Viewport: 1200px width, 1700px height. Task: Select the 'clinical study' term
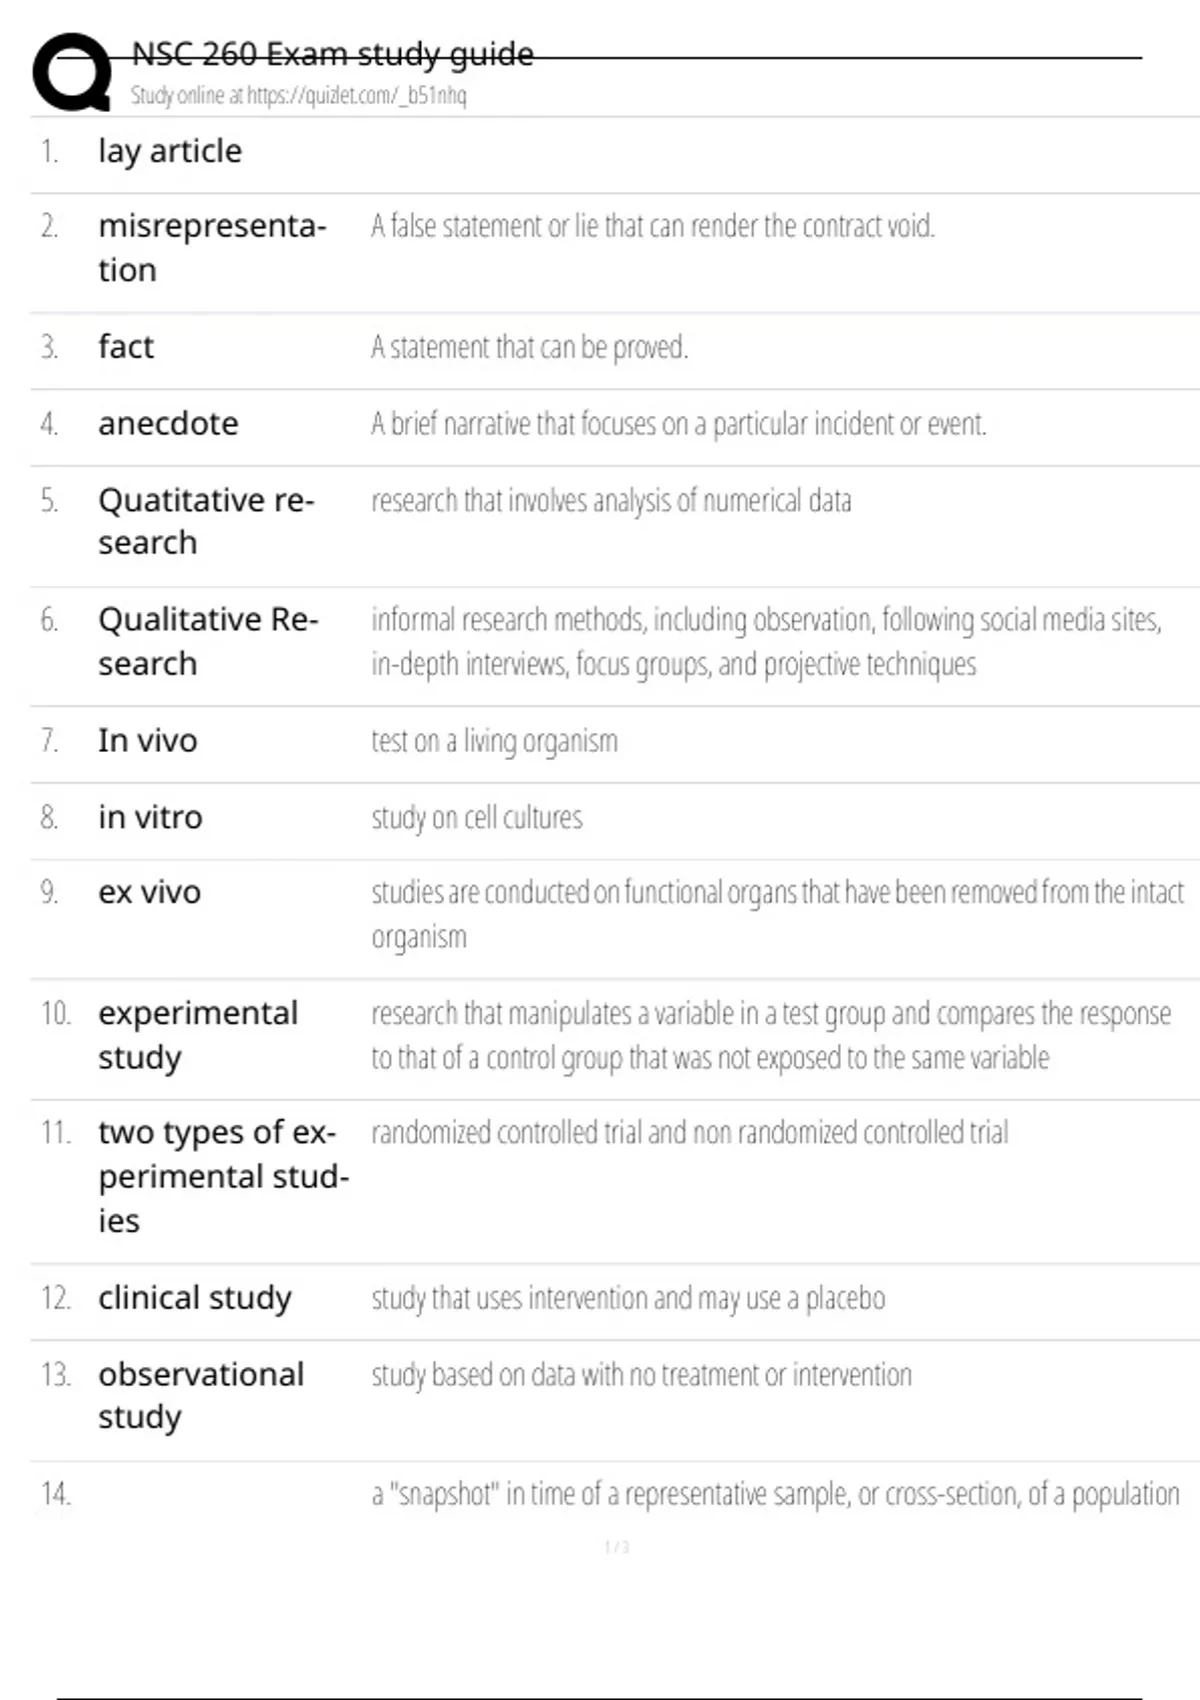click(x=195, y=1298)
